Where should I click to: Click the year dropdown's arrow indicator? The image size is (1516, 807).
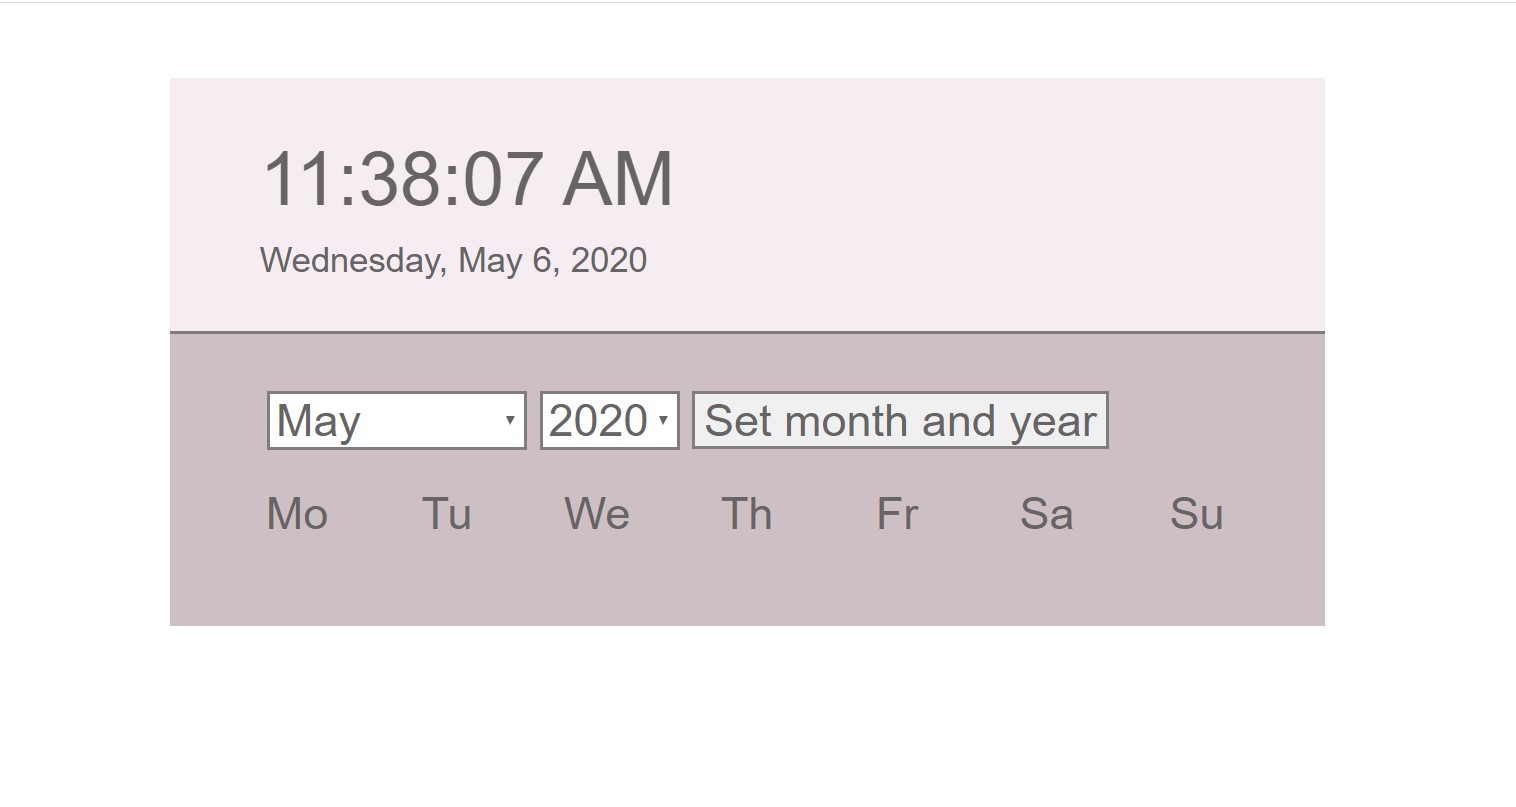click(666, 420)
